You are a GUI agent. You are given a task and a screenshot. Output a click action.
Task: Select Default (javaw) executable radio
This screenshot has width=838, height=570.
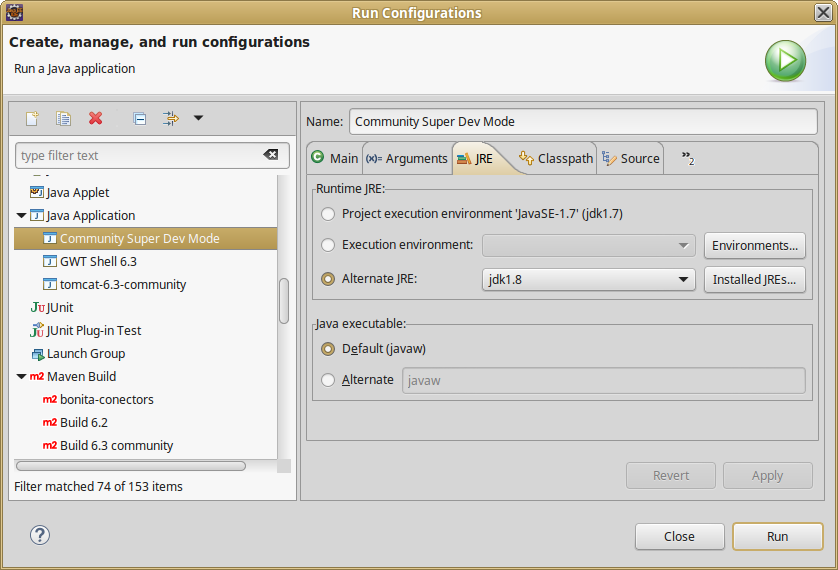point(328,349)
